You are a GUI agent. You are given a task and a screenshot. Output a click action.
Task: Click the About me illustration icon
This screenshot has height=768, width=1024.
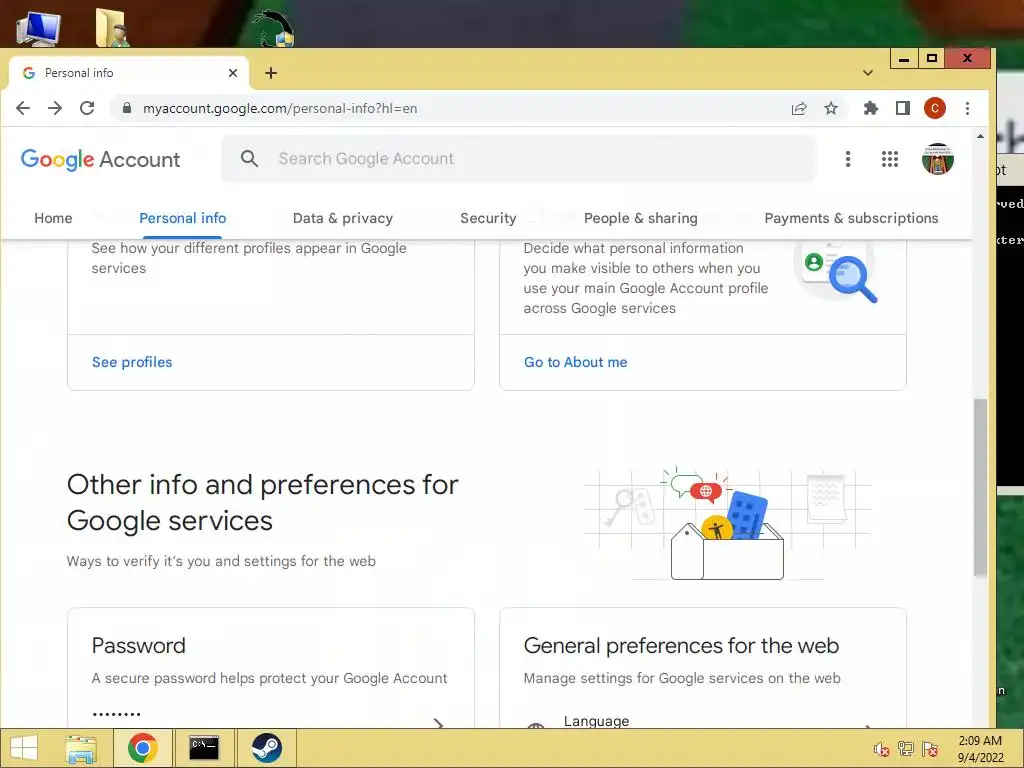tap(837, 272)
